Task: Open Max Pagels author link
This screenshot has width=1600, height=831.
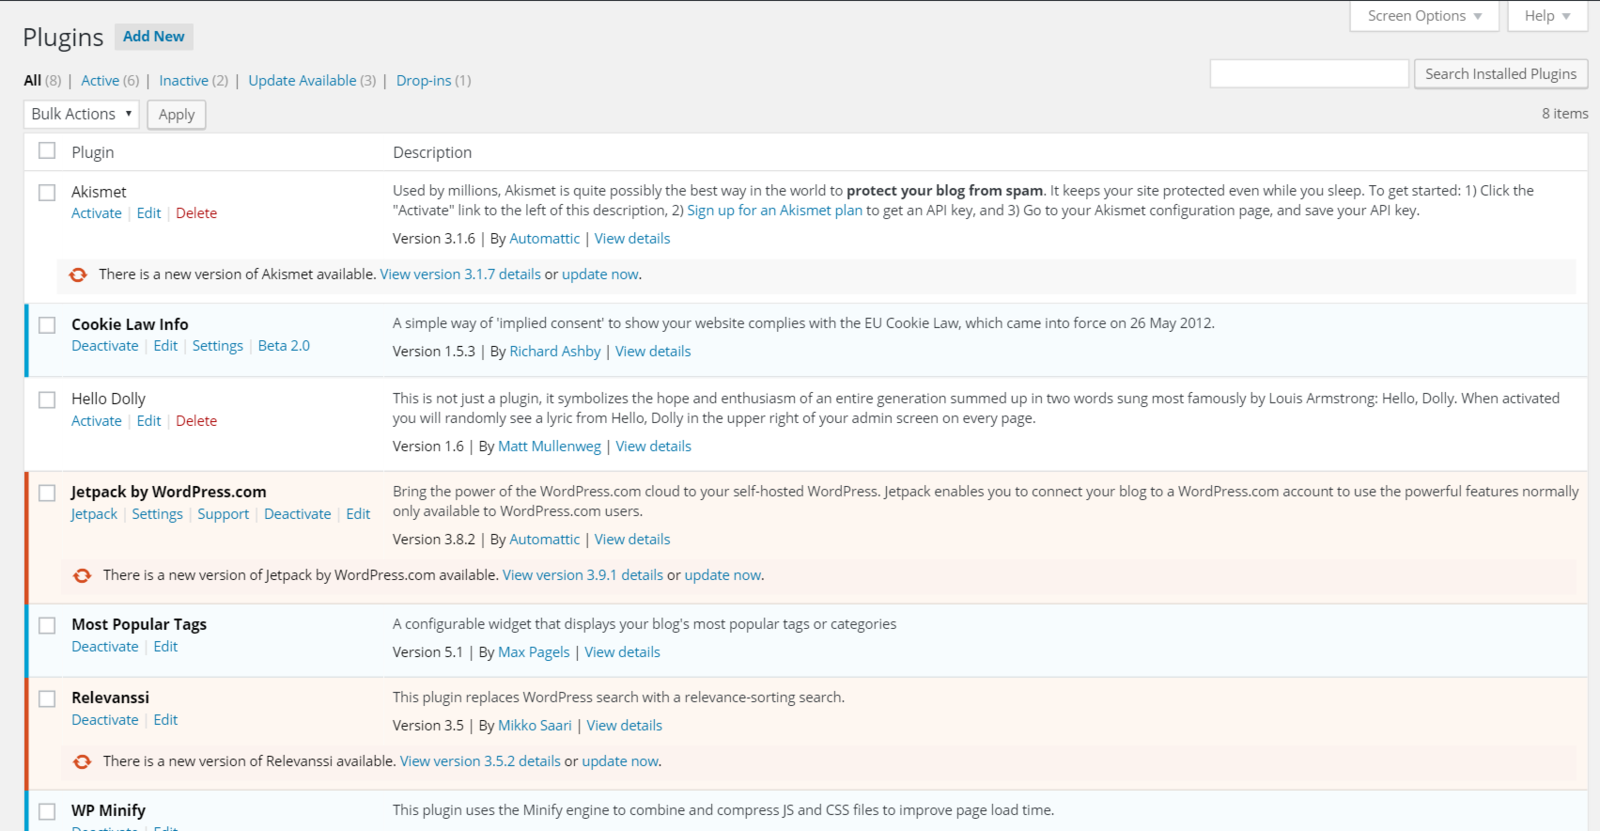Action: point(534,652)
